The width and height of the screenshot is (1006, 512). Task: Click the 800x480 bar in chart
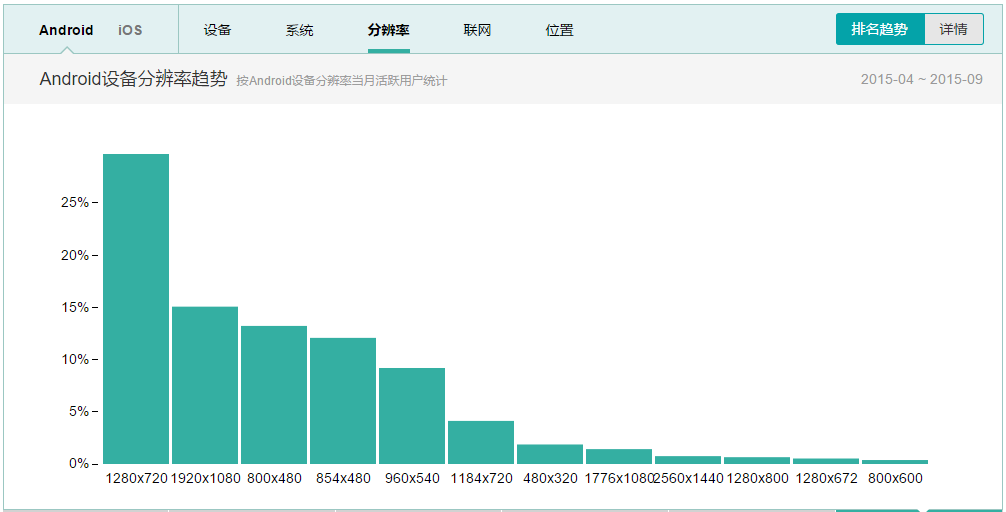[x=274, y=395]
